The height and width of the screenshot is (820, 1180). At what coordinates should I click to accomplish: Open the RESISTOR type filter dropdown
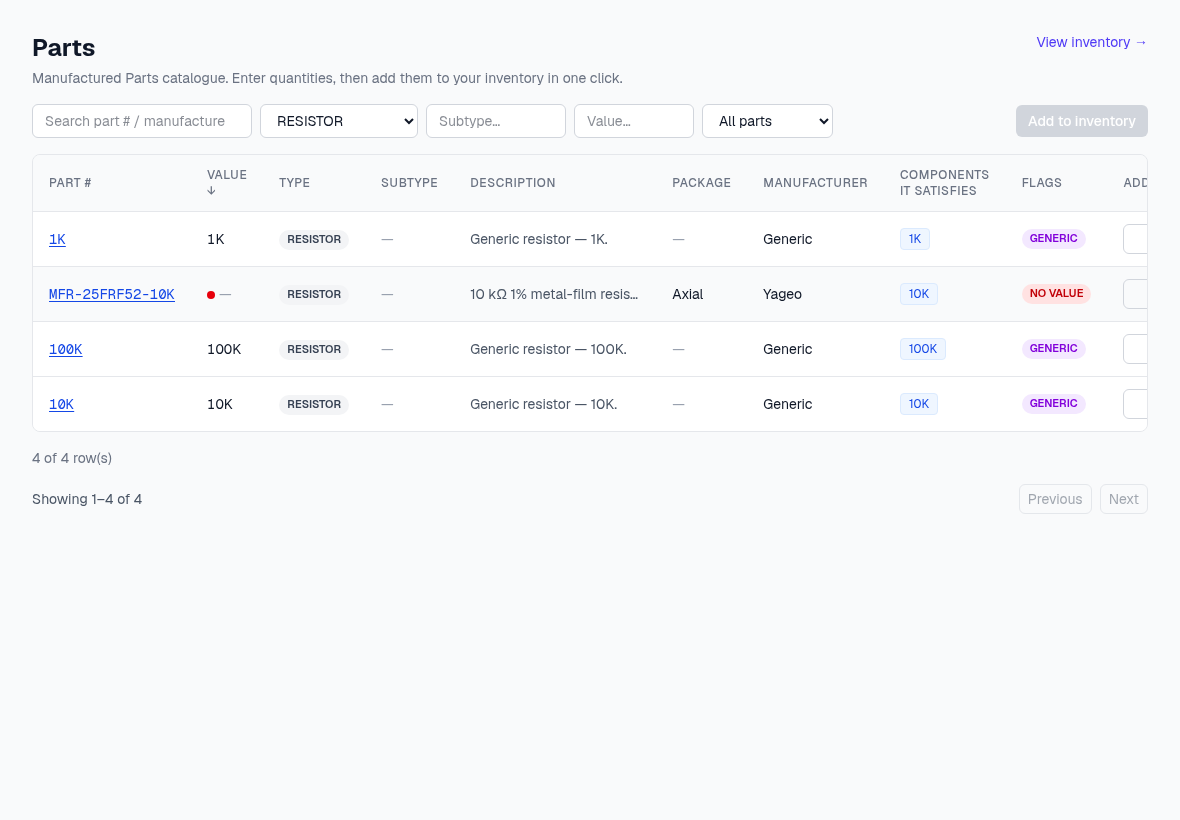[339, 121]
